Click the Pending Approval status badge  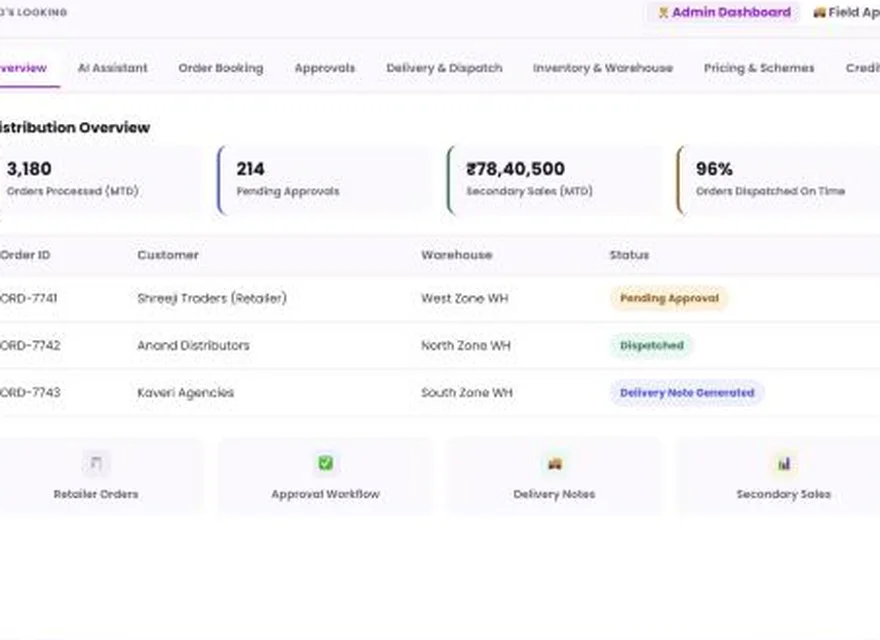pyautogui.click(x=669, y=298)
